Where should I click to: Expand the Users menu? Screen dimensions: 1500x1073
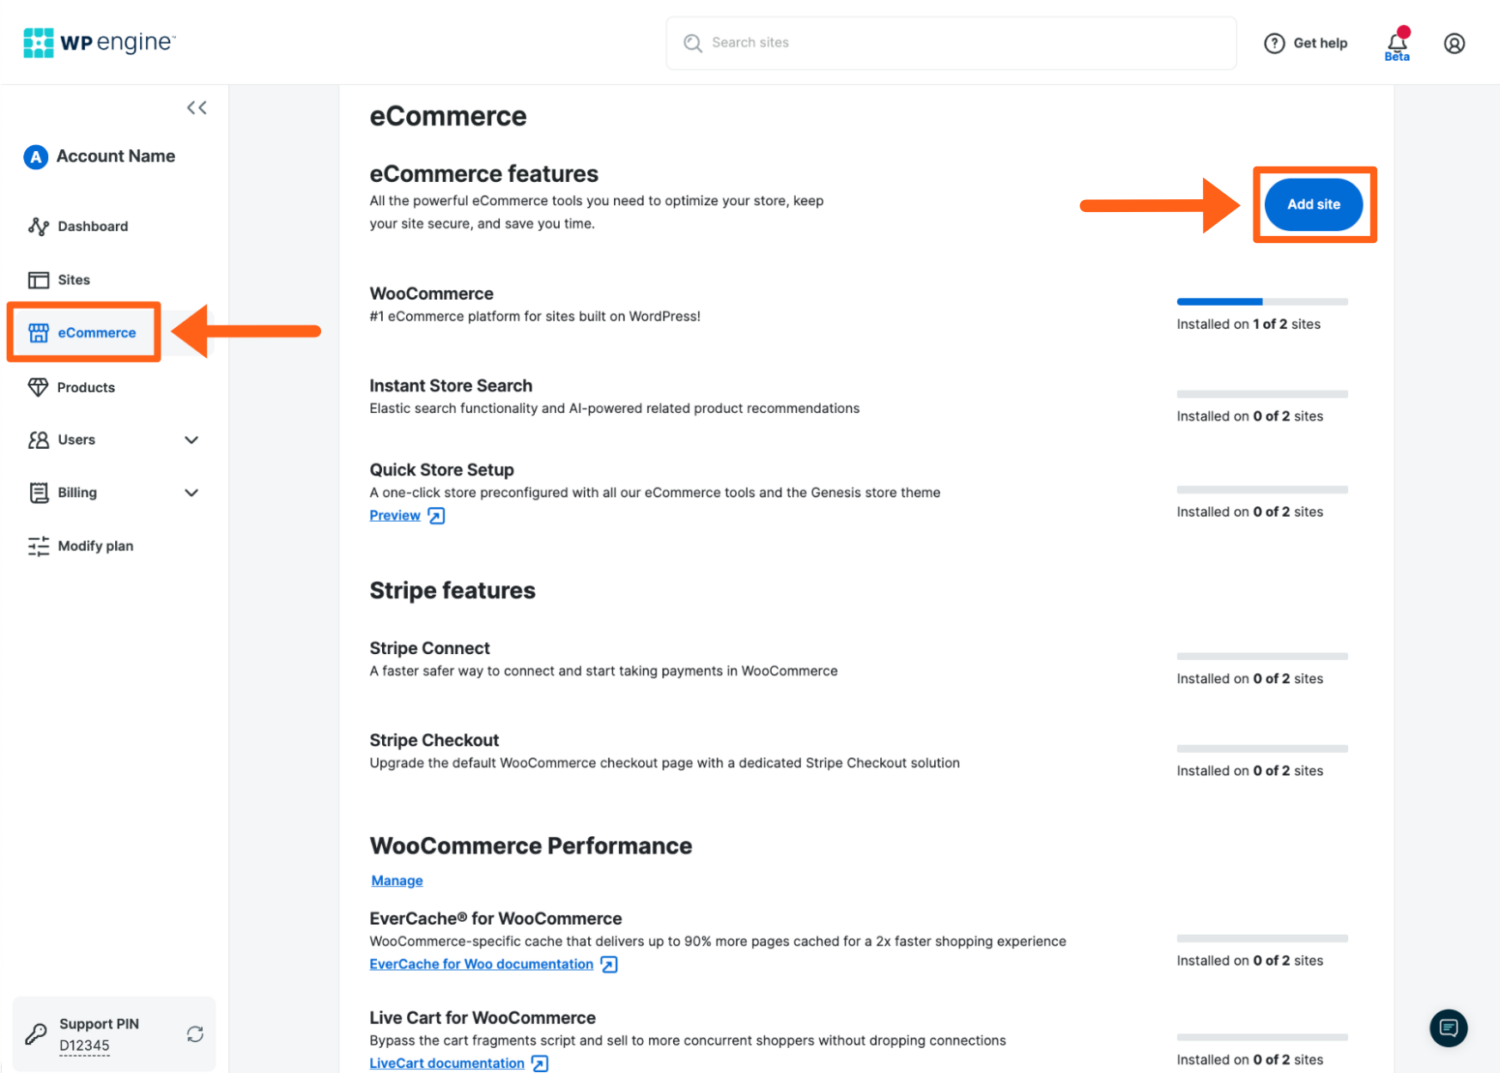click(x=191, y=440)
